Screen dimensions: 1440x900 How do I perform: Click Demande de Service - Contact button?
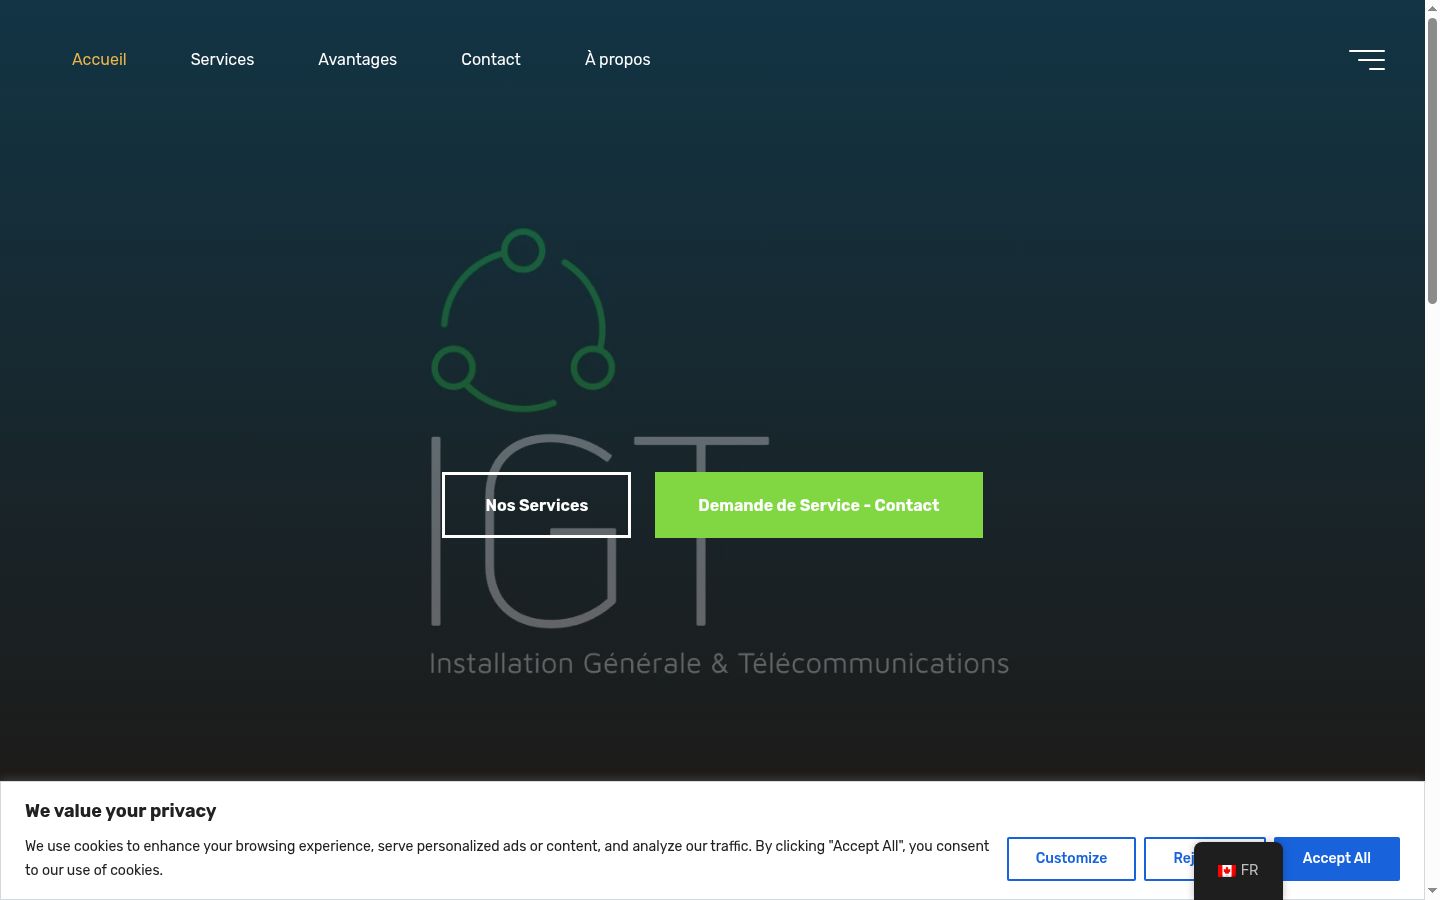click(819, 505)
